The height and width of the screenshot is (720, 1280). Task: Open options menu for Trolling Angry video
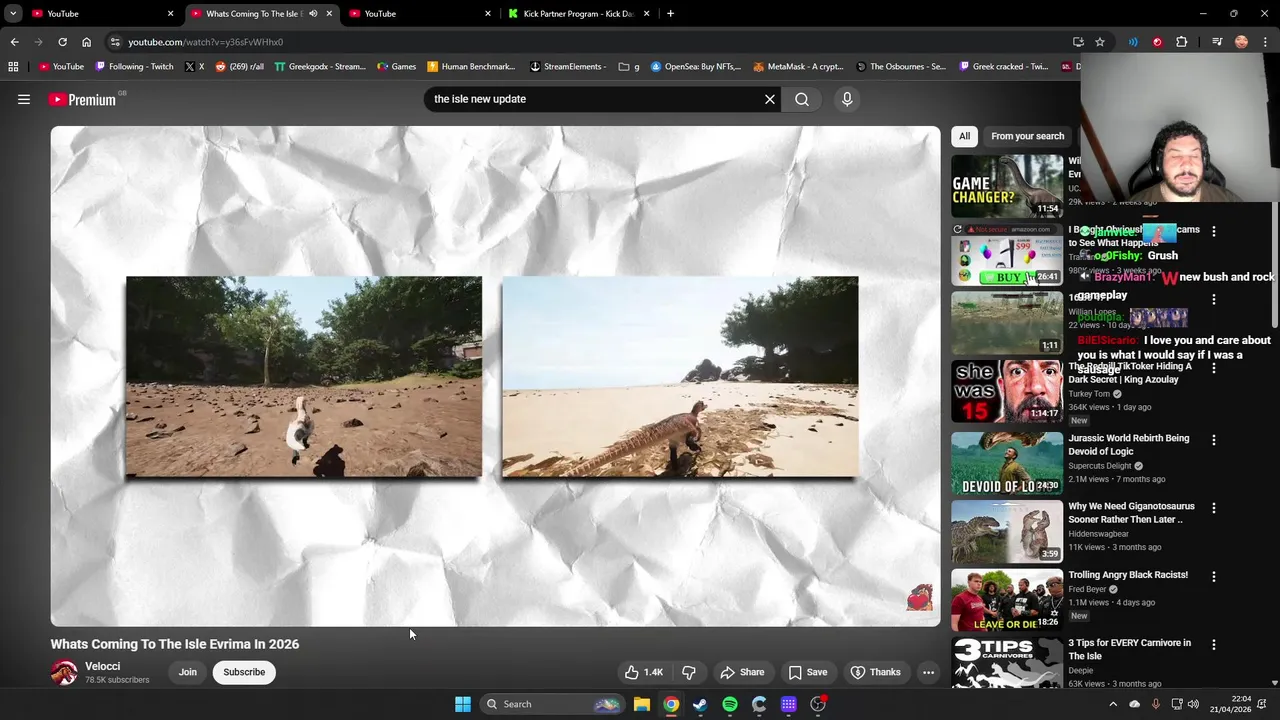click(1214, 577)
